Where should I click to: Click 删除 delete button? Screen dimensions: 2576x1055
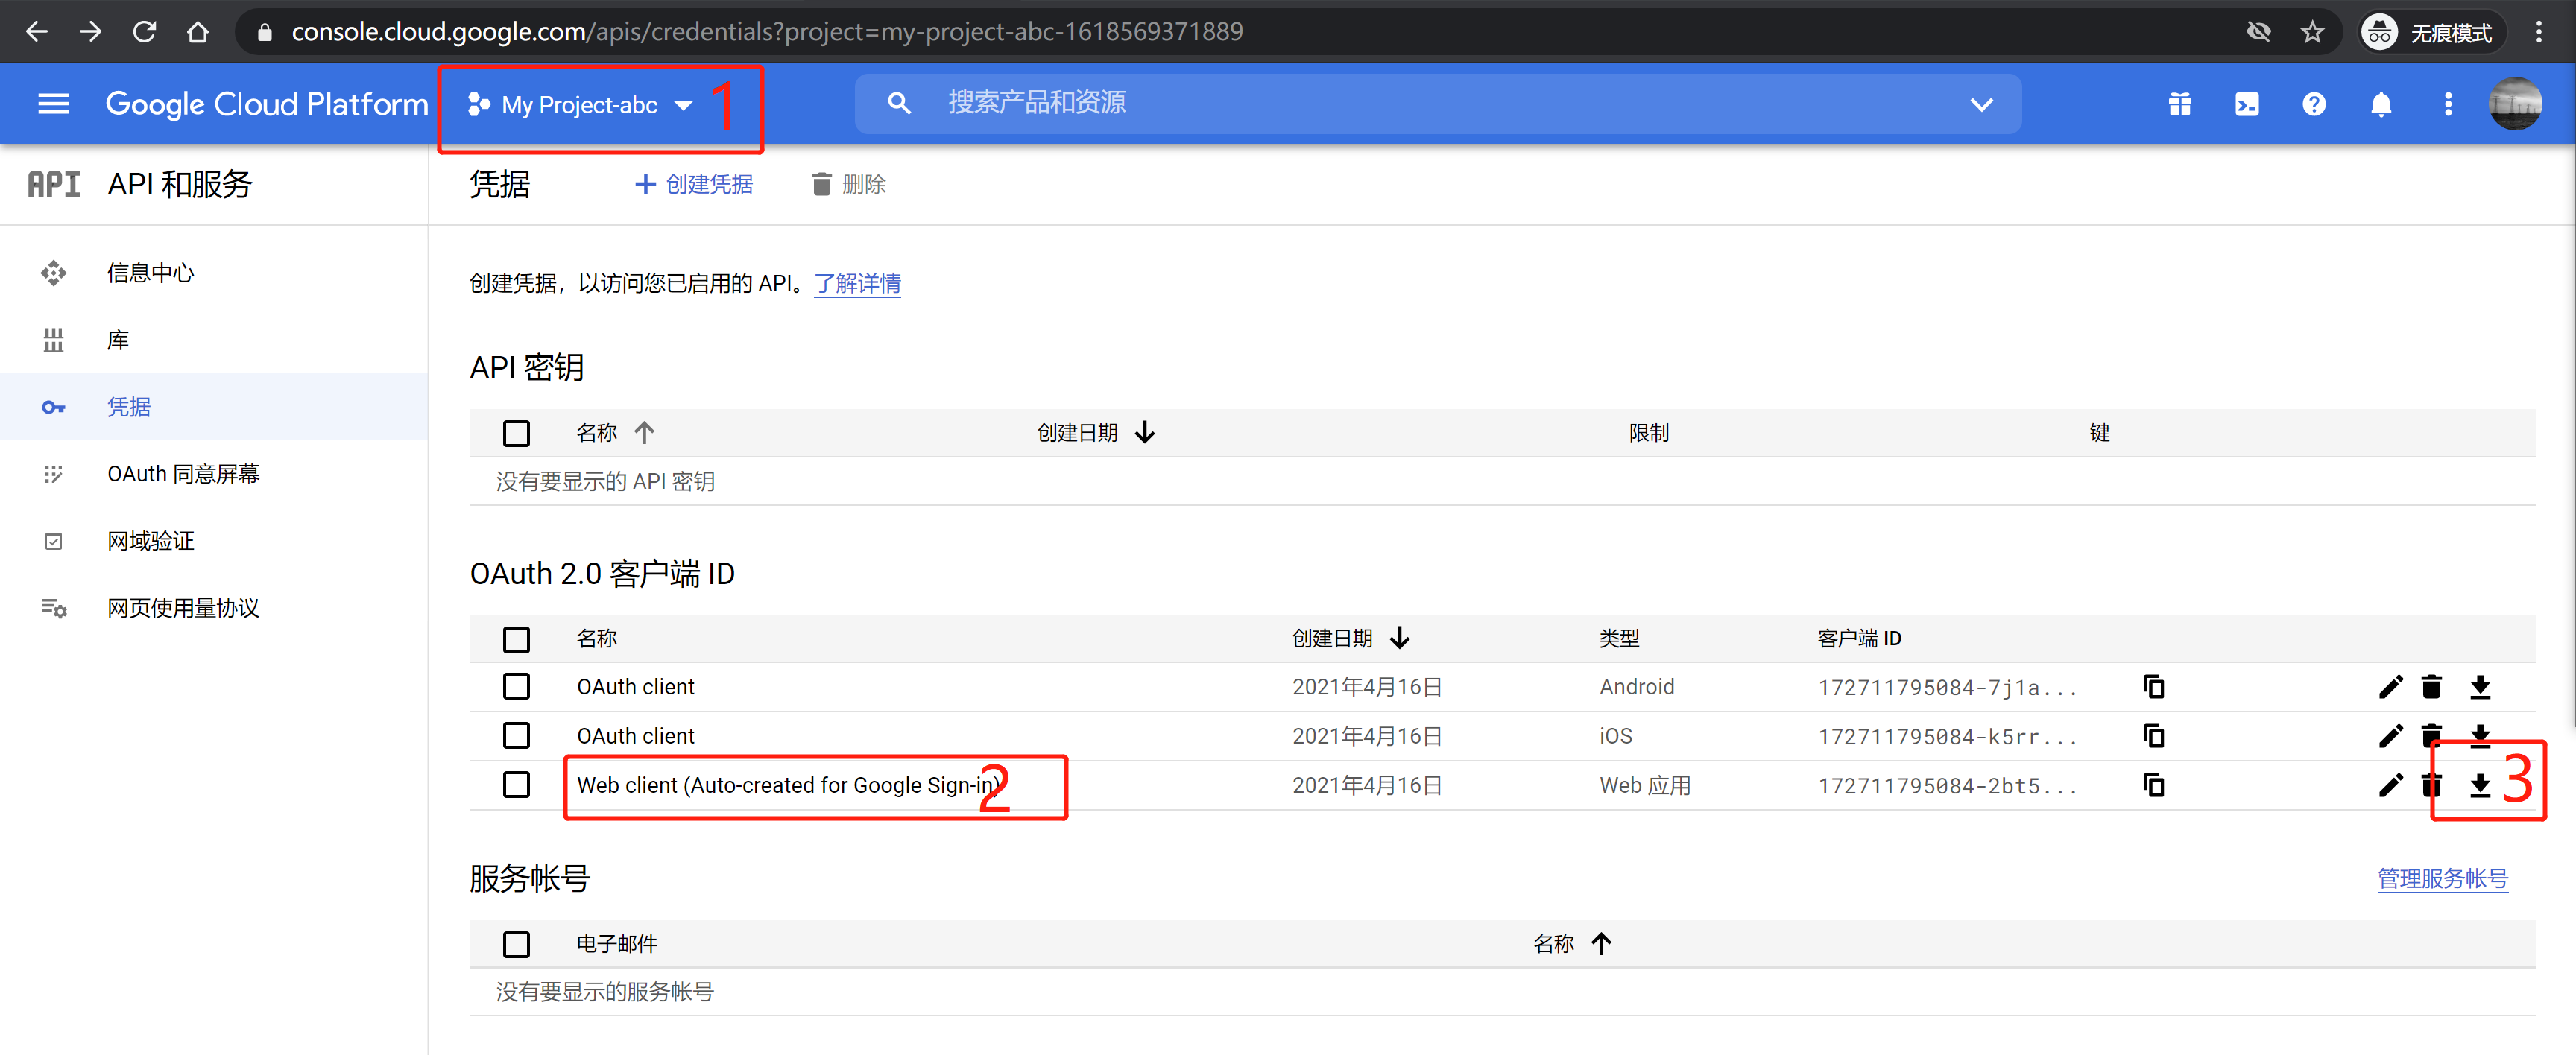[x=849, y=184]
